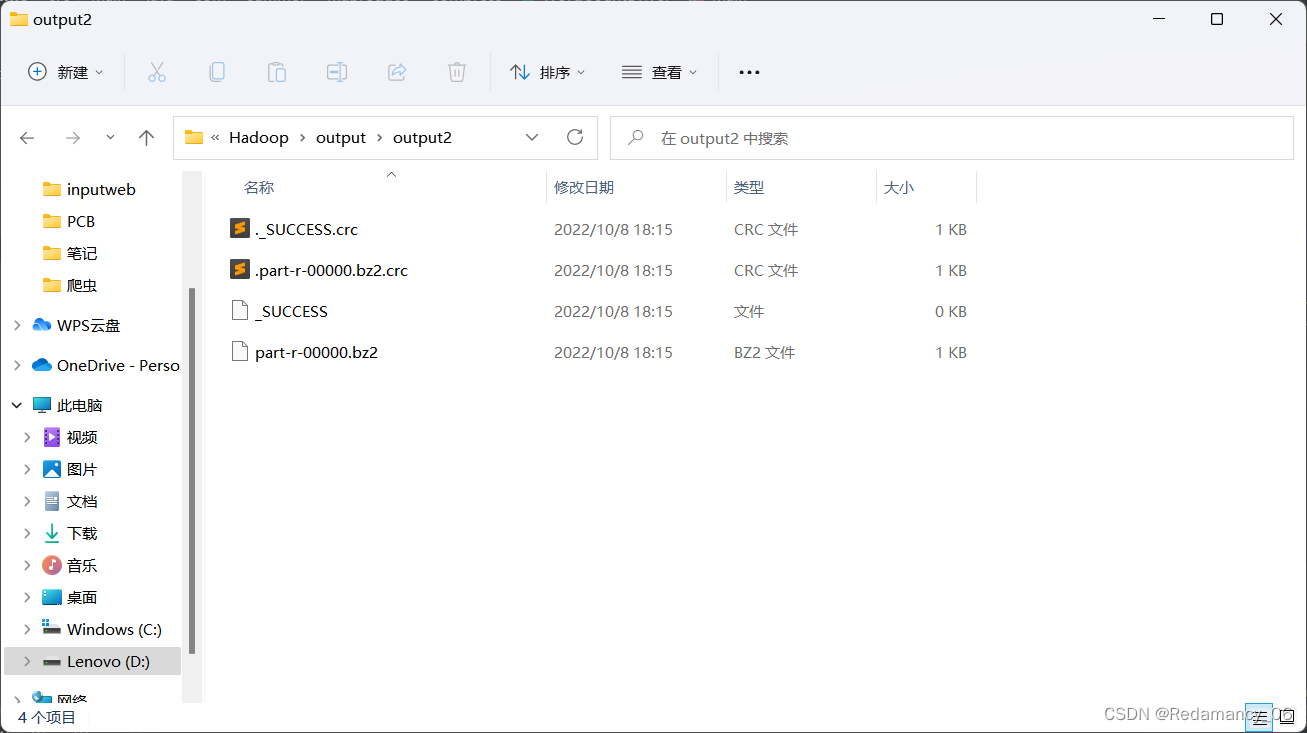Open 视频 library in sidebar
The image size is (1307, 733).
(x=81, y=437)
